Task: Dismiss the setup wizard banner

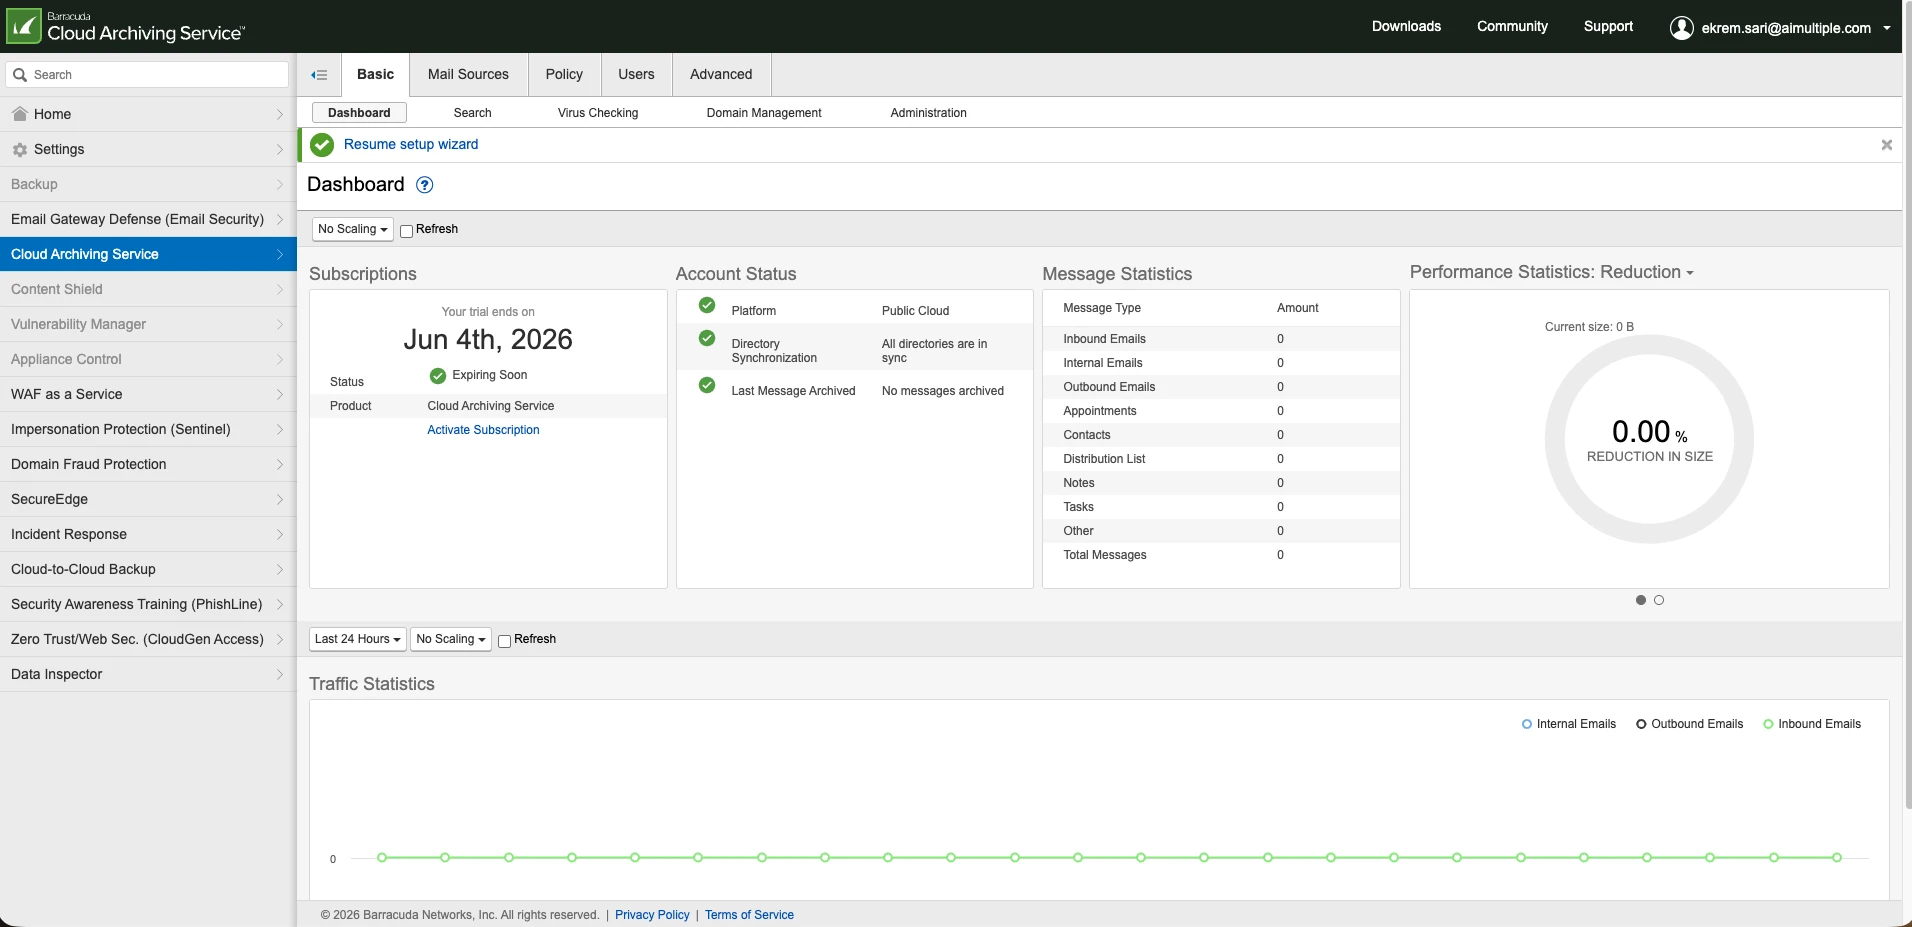Action: [1887, 145]
